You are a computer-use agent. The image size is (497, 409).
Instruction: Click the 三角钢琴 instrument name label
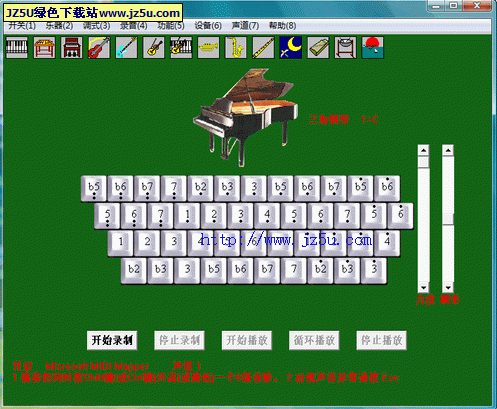pos(329,119)
